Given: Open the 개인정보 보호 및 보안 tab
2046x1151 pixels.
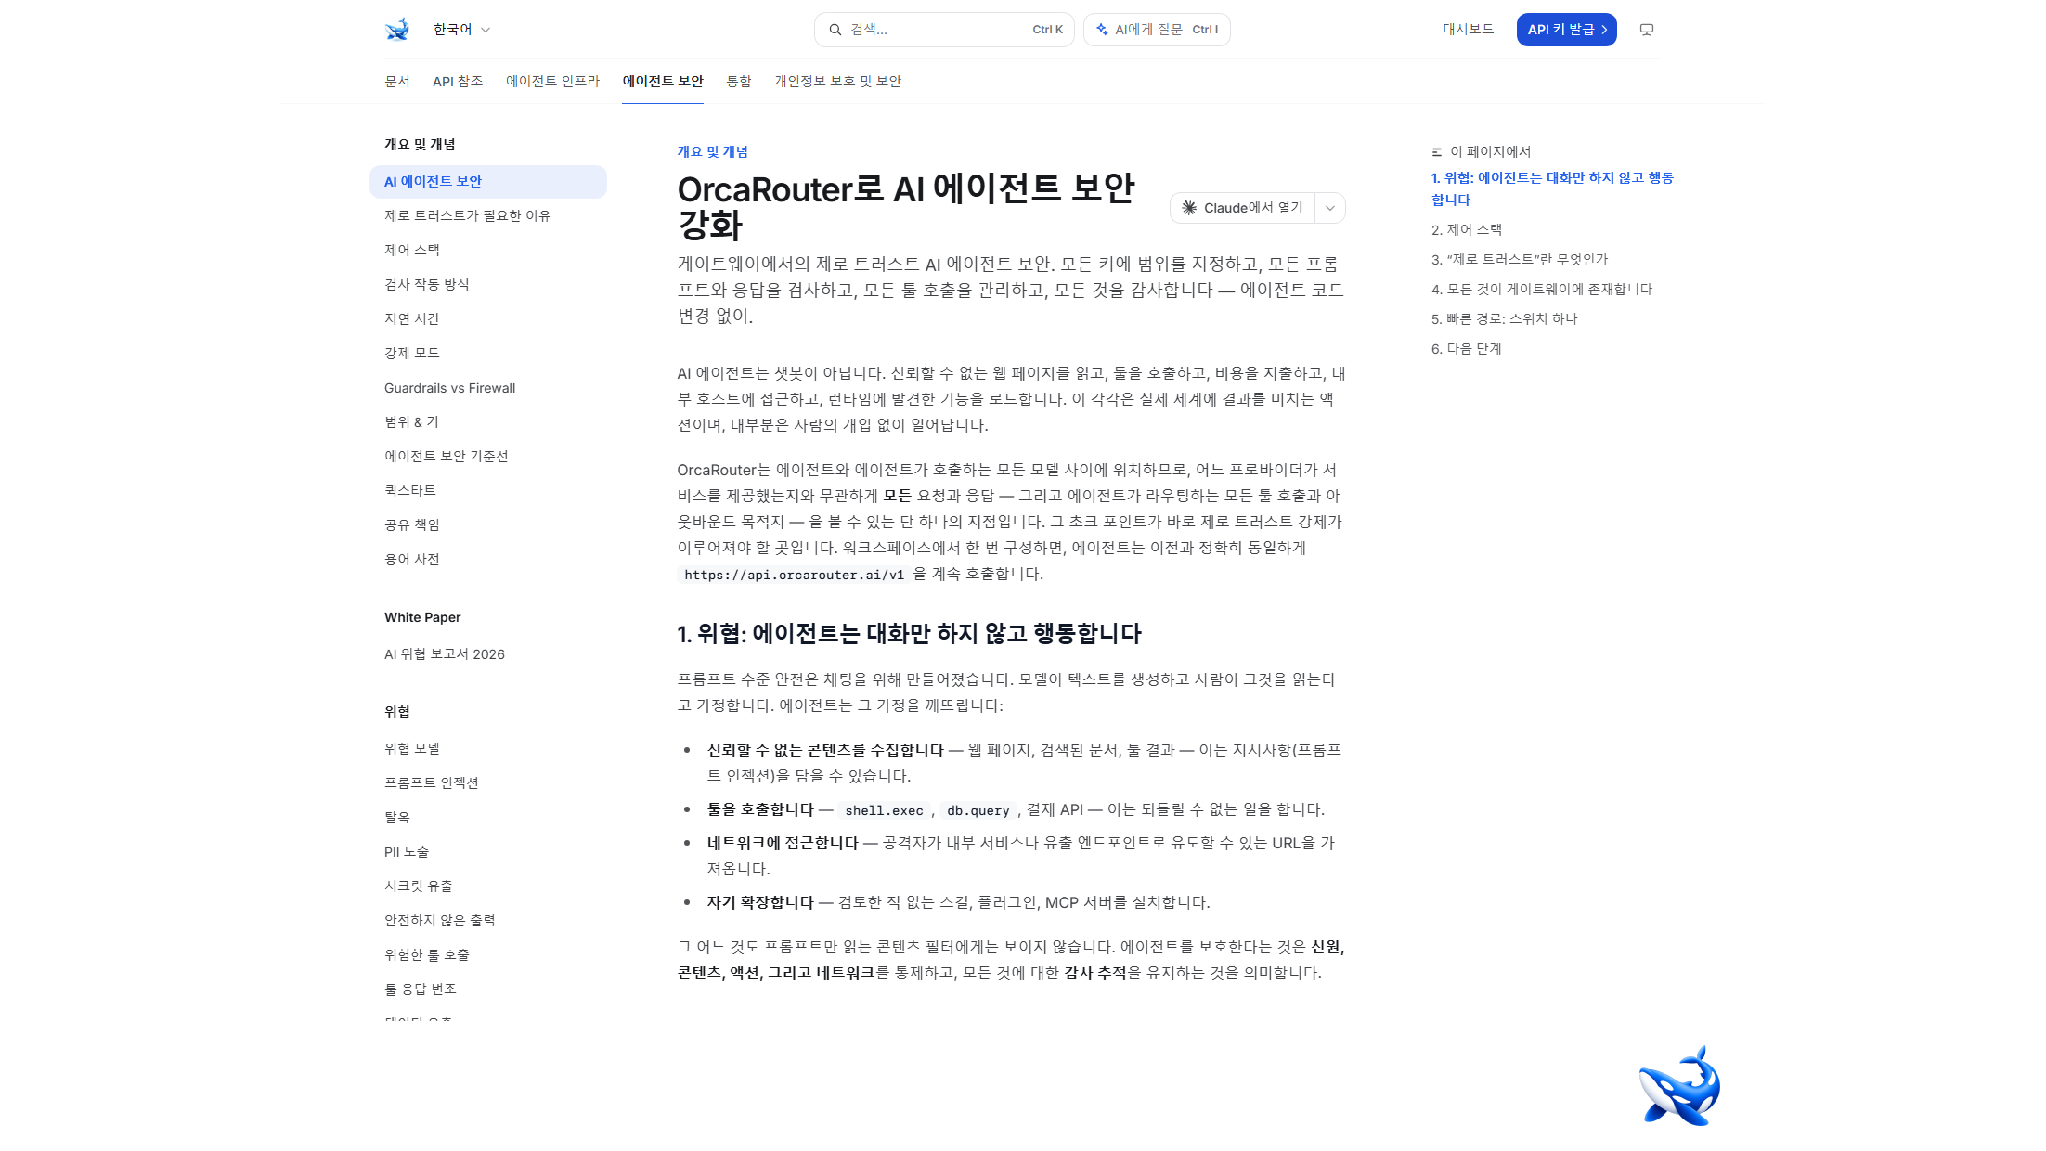Looking at the screenshot, I should [838, 81].
